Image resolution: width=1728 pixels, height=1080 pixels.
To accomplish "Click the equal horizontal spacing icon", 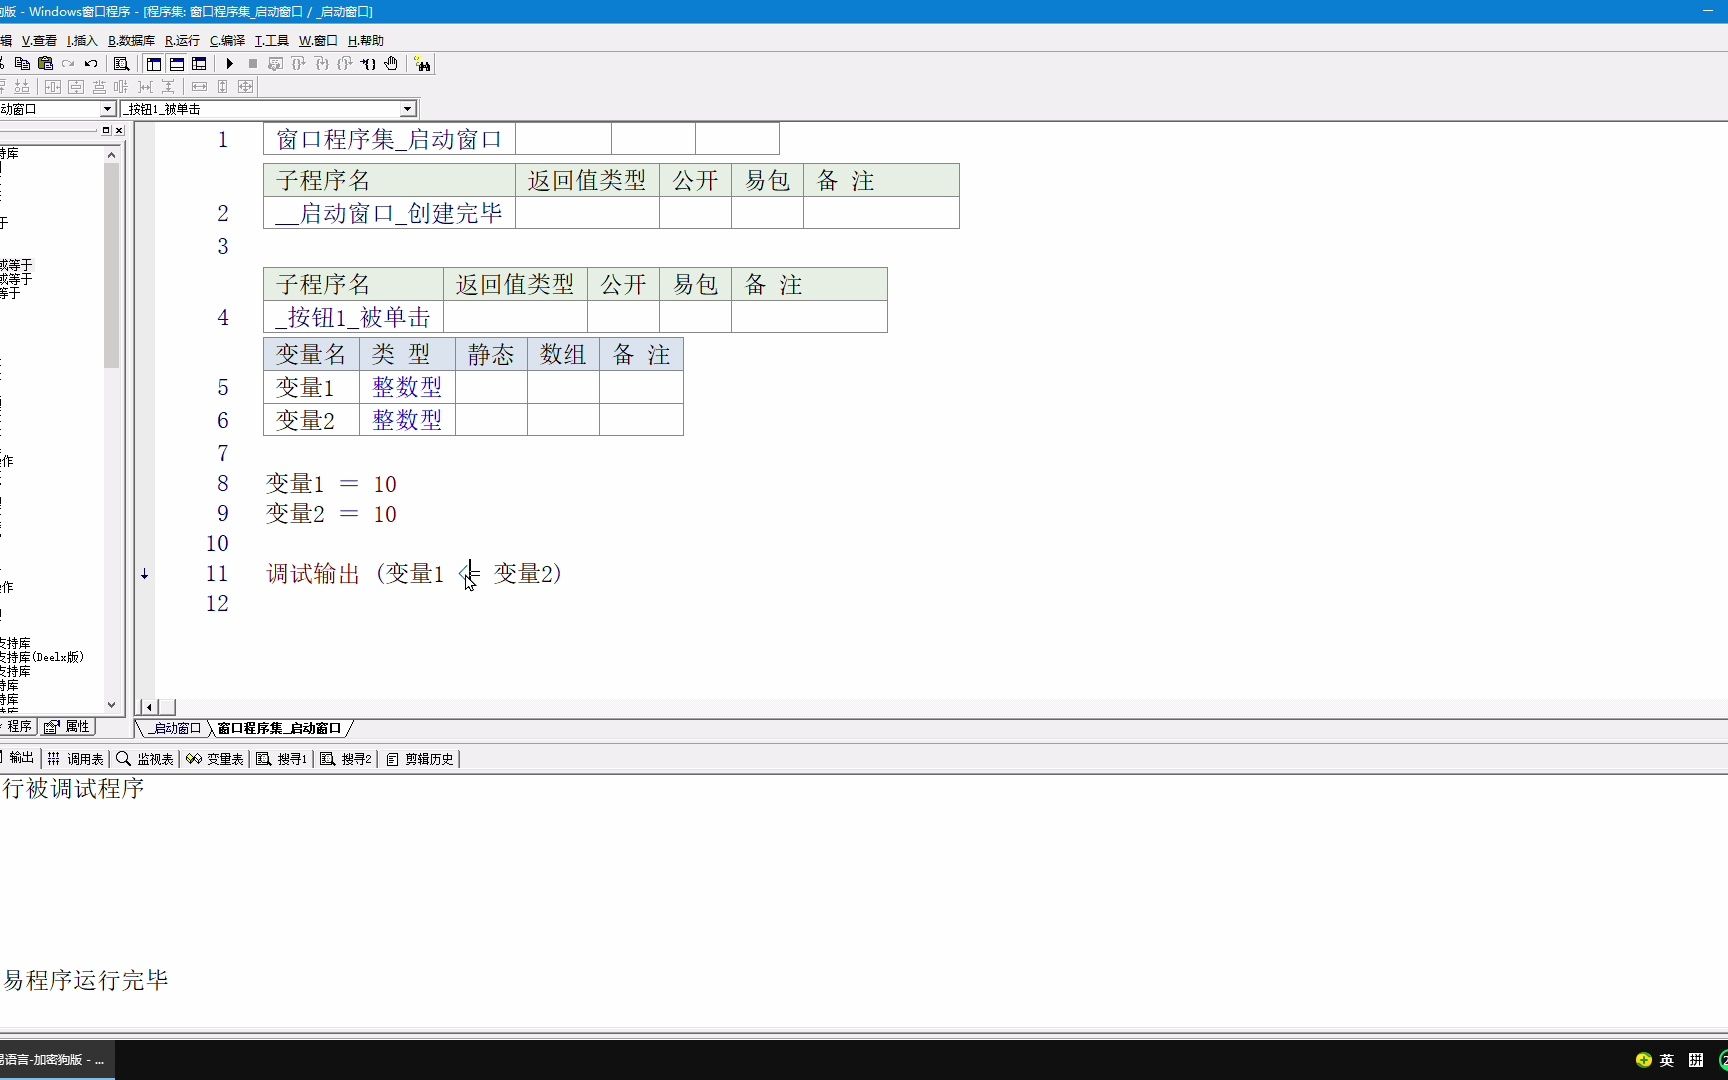I will pos(145,86).
